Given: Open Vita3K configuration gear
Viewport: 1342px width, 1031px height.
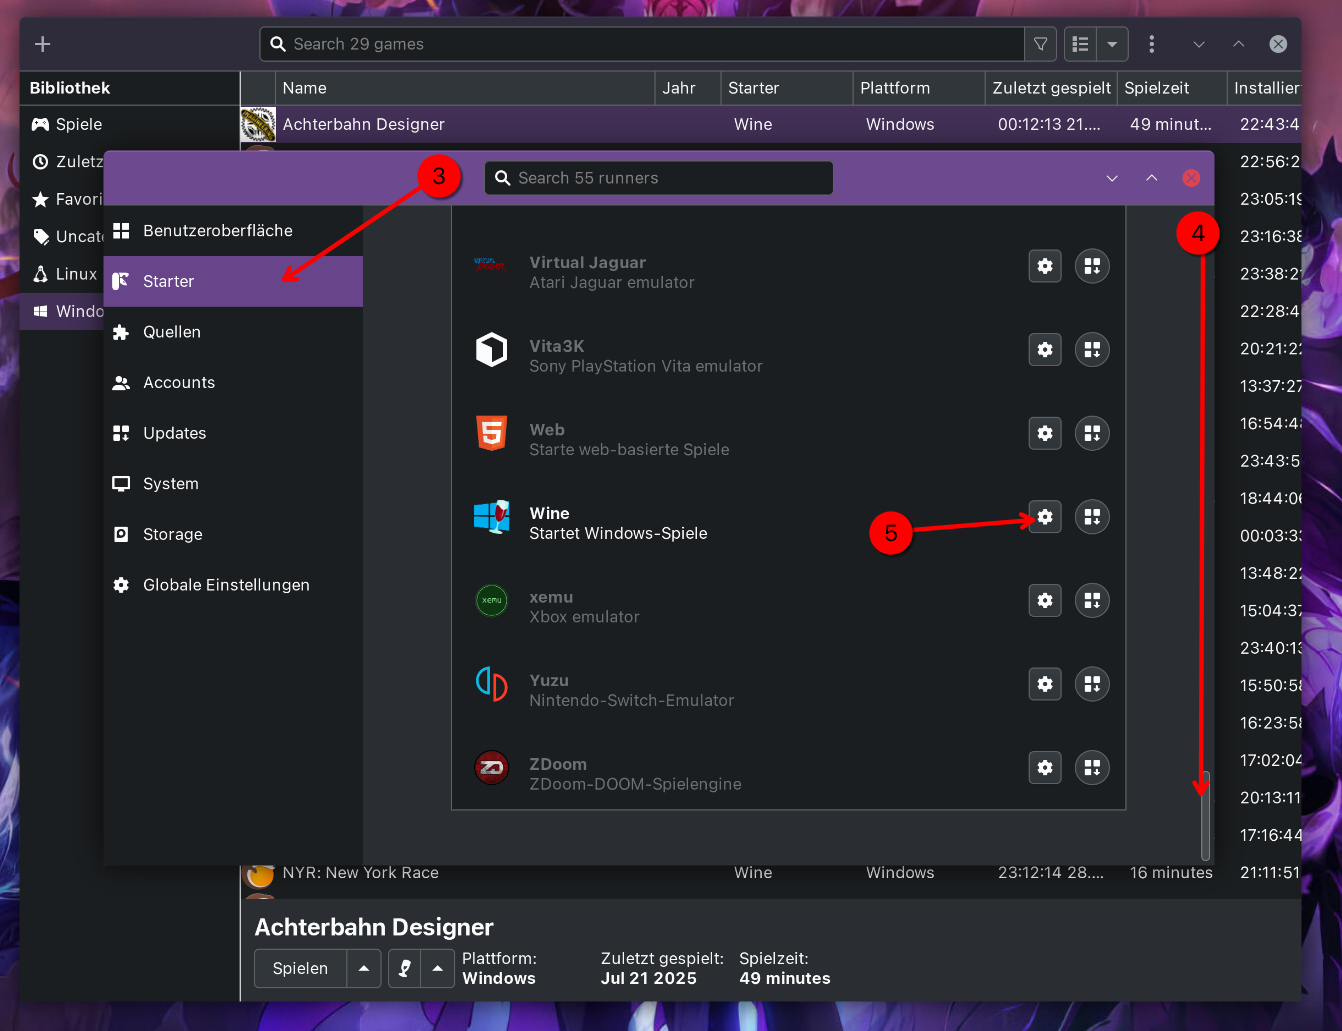Looking at the screenshot, I should coord(1045,350).
